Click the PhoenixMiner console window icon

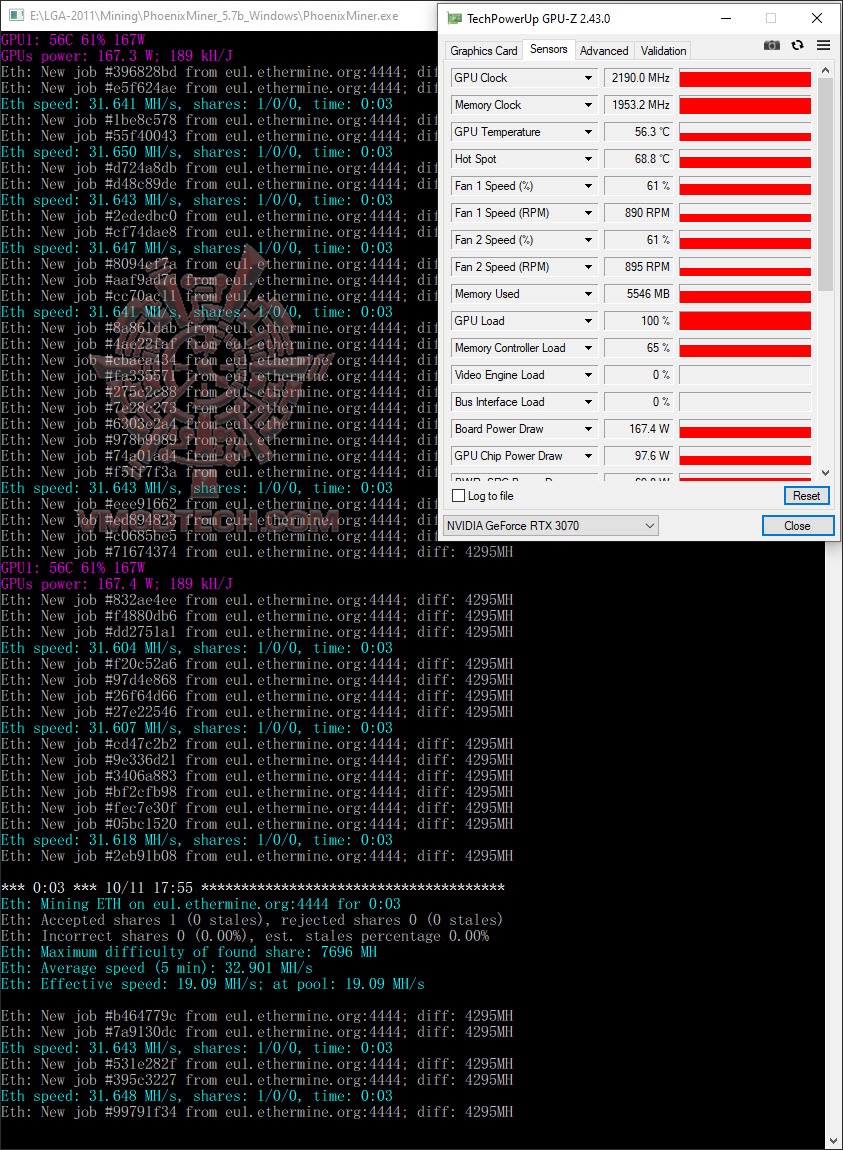point(15,15)
